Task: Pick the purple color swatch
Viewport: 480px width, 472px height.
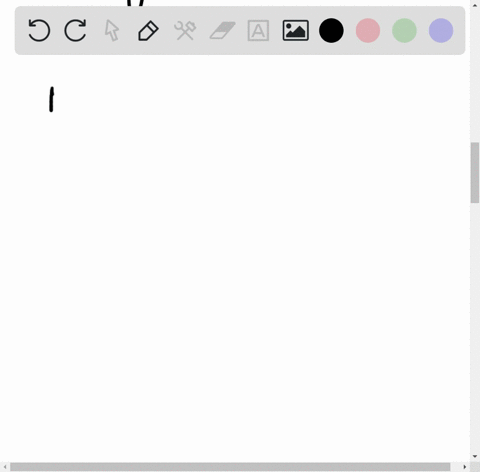Action: click(x=441, y=31)
